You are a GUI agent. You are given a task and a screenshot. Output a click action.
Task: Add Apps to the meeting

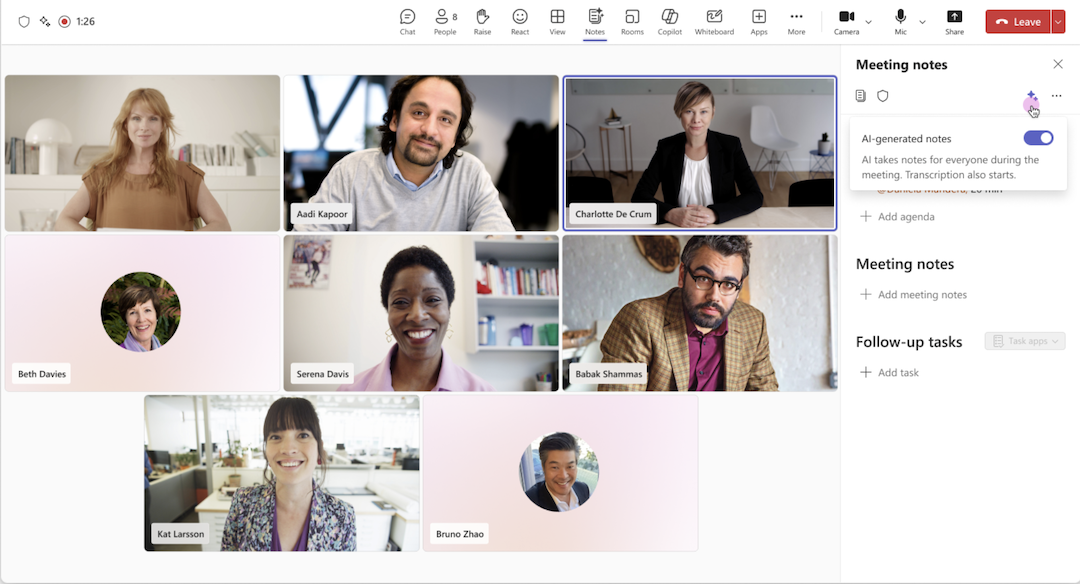click(x=759, y=21)
